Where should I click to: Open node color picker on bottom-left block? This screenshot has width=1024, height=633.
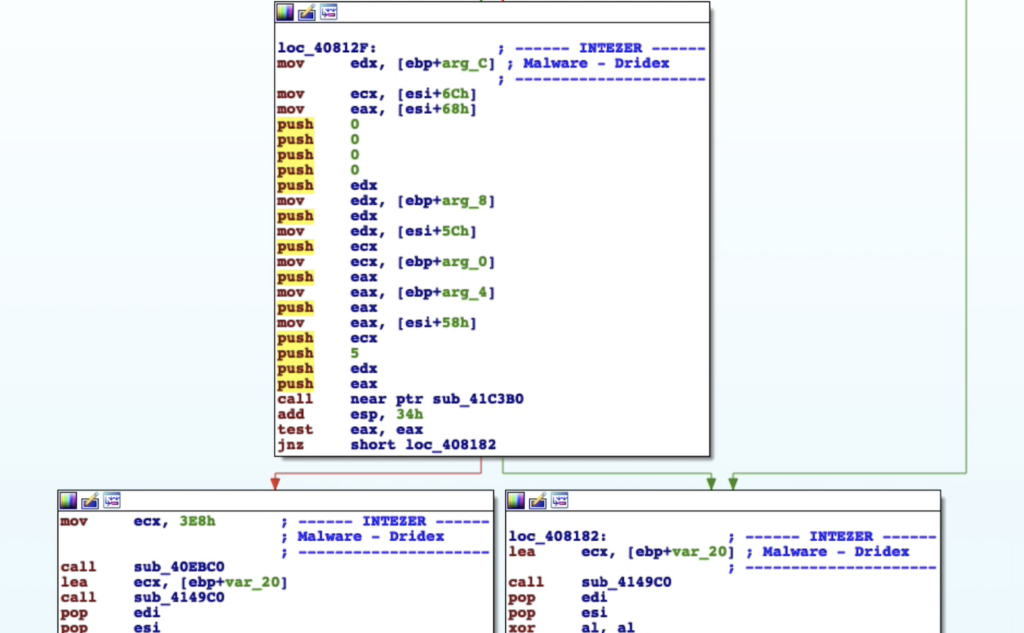[x=68, y=501]
